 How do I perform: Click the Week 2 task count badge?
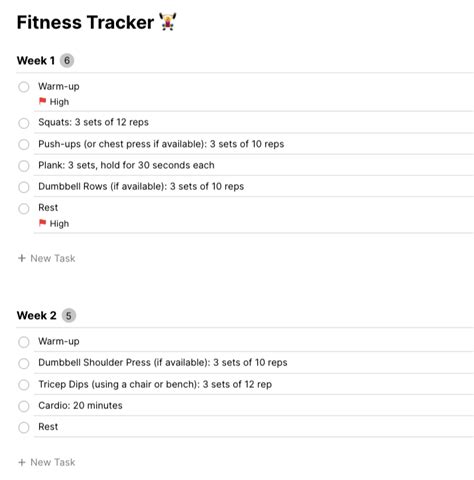click(69, 316)
